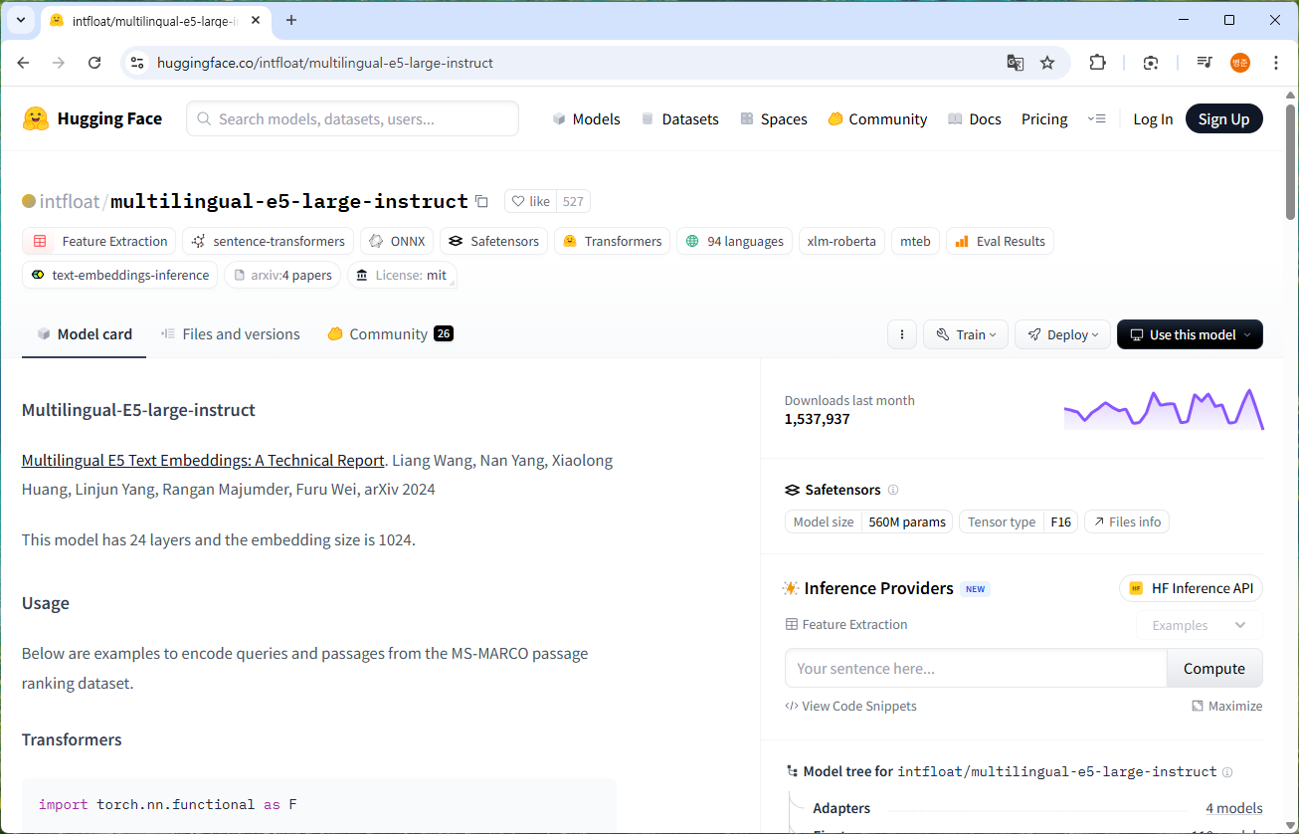
Task: Click the Compute button
Action: (1214, 668)
